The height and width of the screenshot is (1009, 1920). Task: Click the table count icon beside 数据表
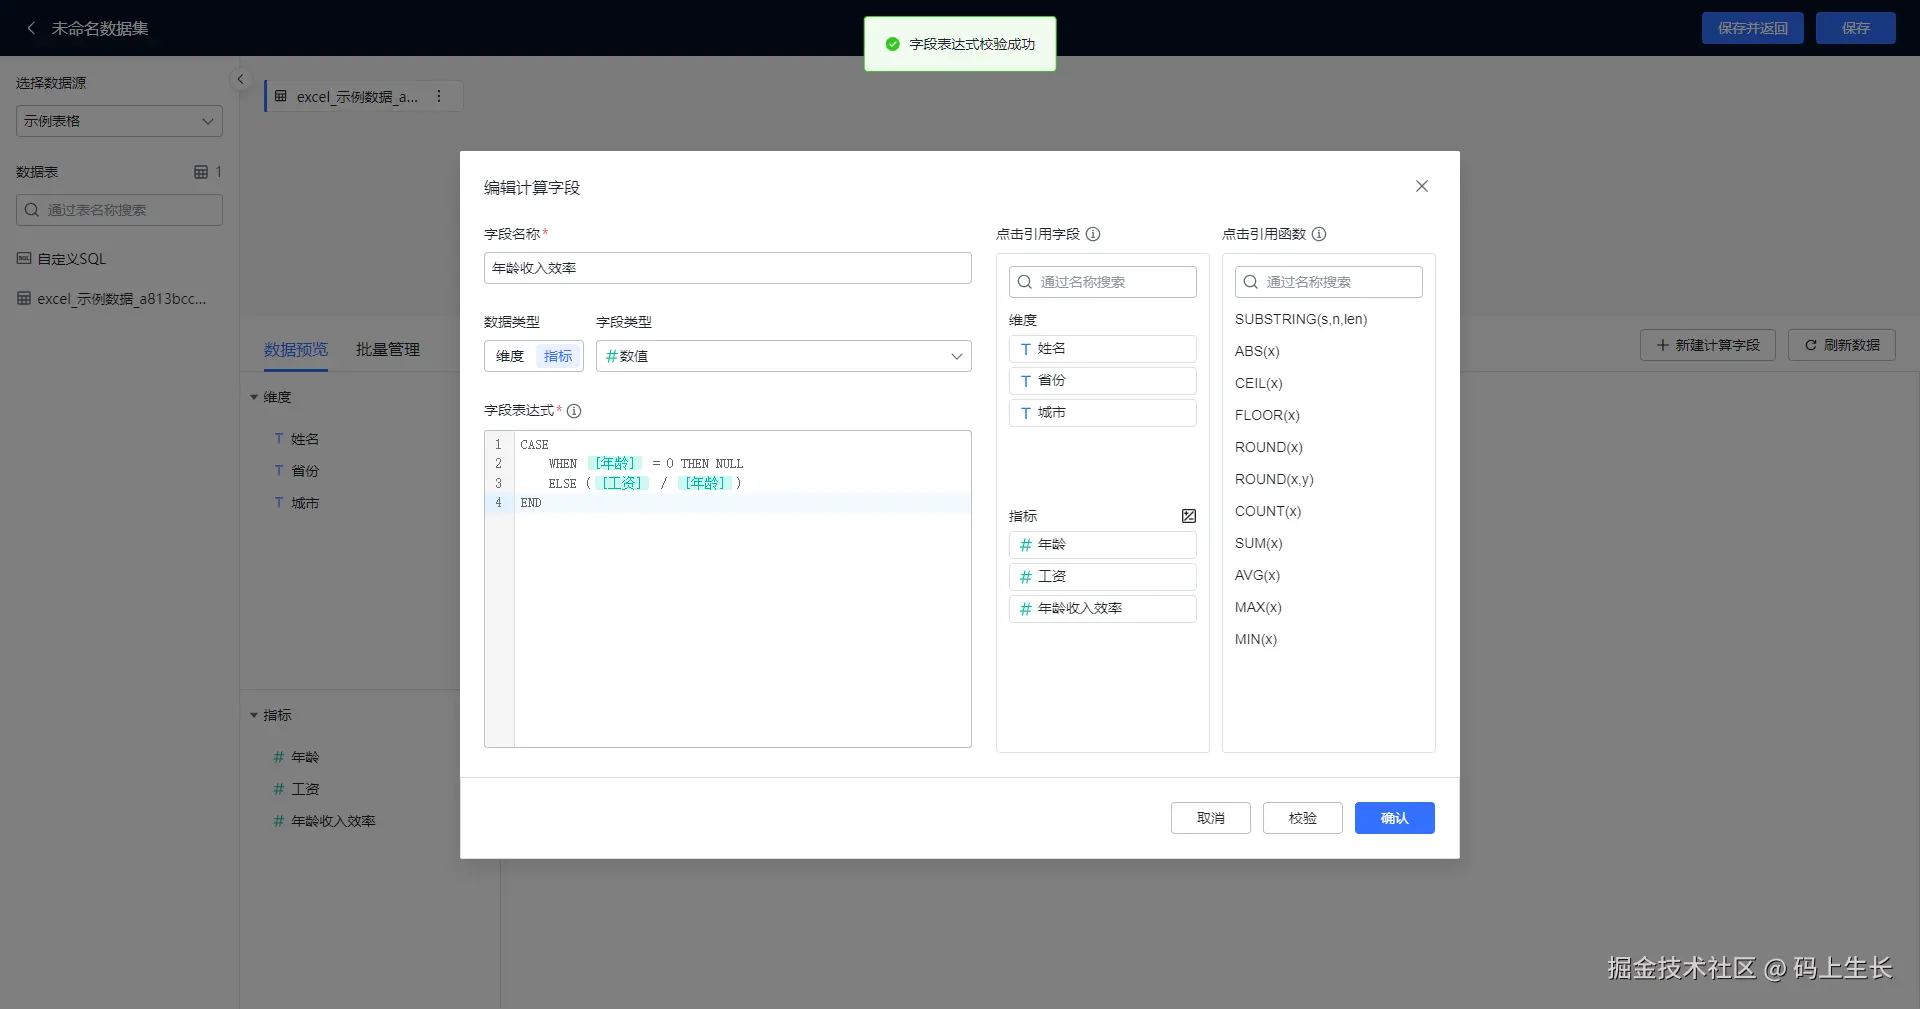(201, 172)
